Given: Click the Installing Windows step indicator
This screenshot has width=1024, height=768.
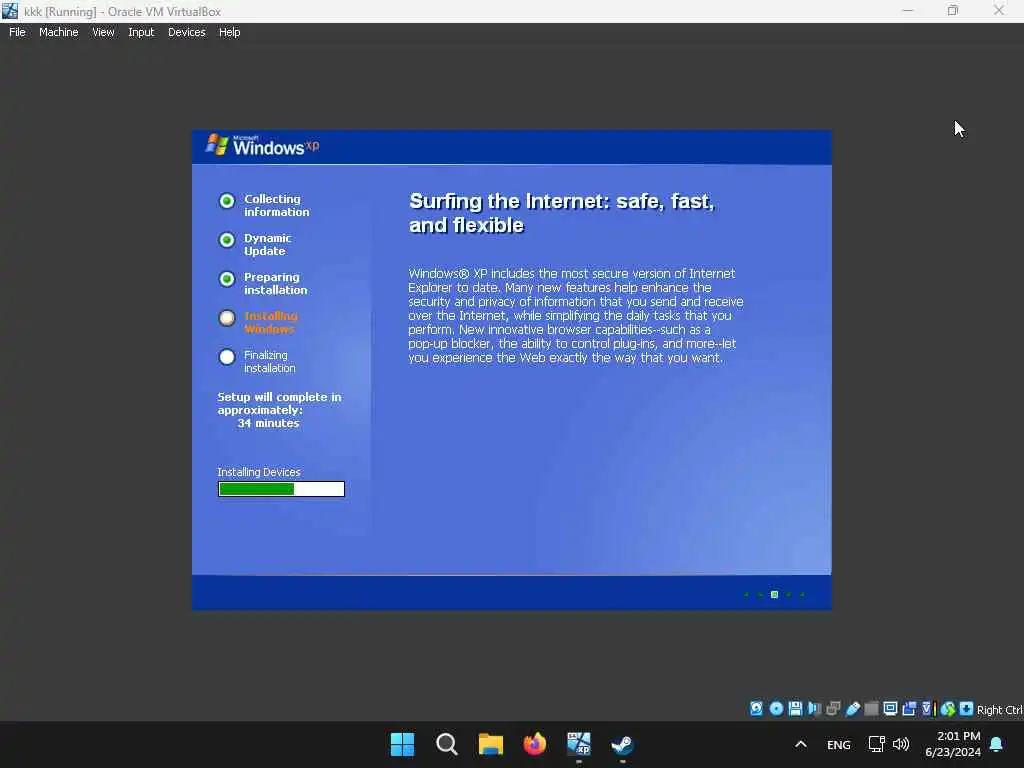Looking at the screenshot, I should 227,318.
